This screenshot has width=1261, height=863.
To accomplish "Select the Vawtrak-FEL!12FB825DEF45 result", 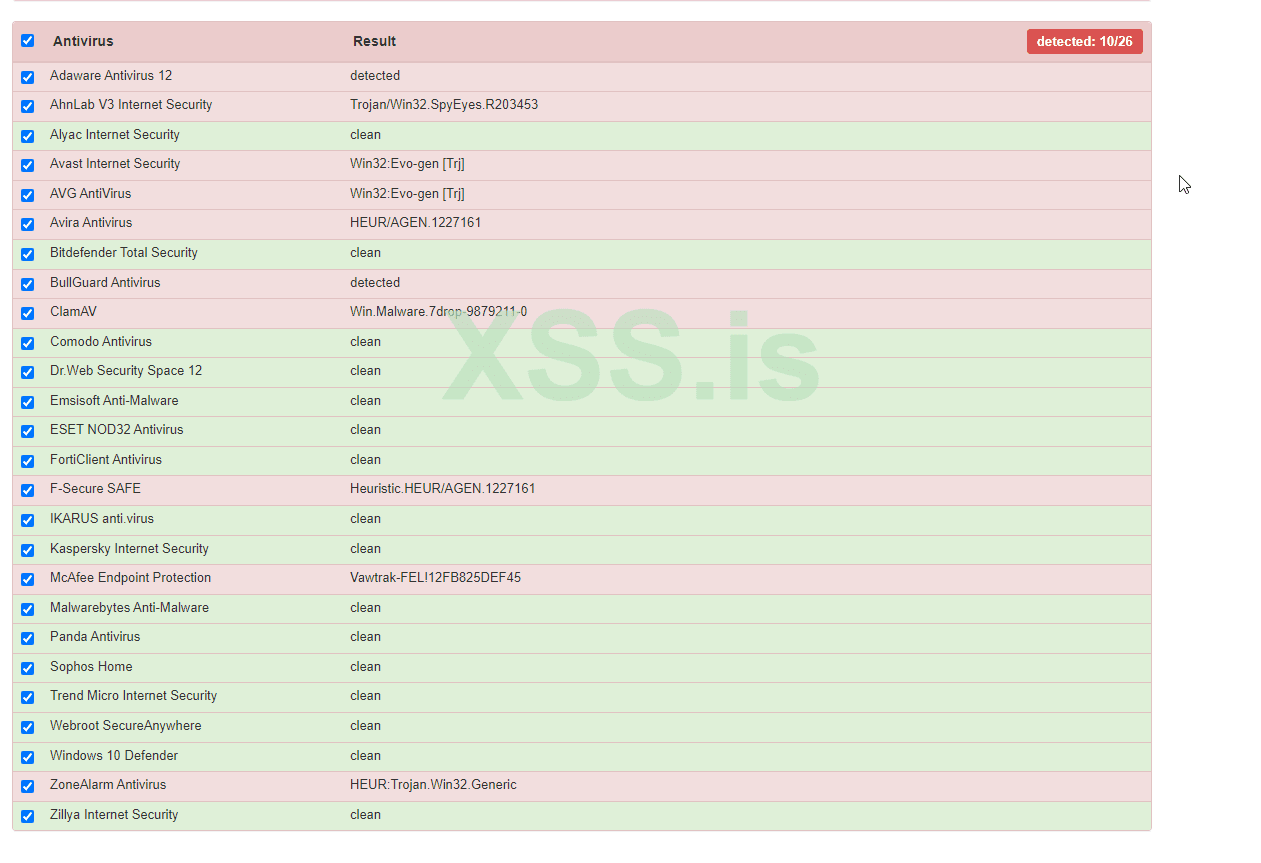I will [x=435, y=578].
